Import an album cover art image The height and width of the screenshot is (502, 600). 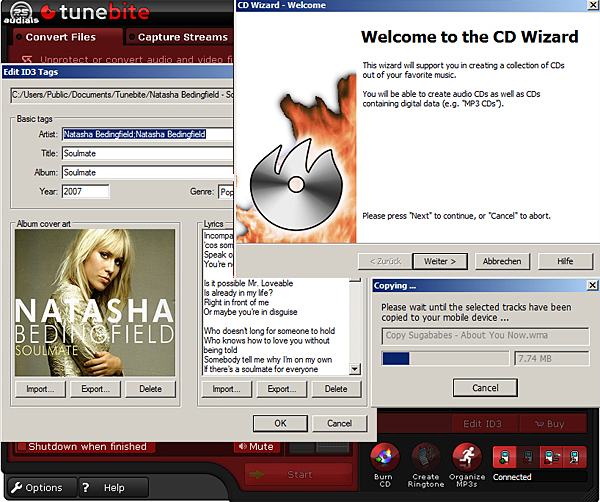click(40, 389)
